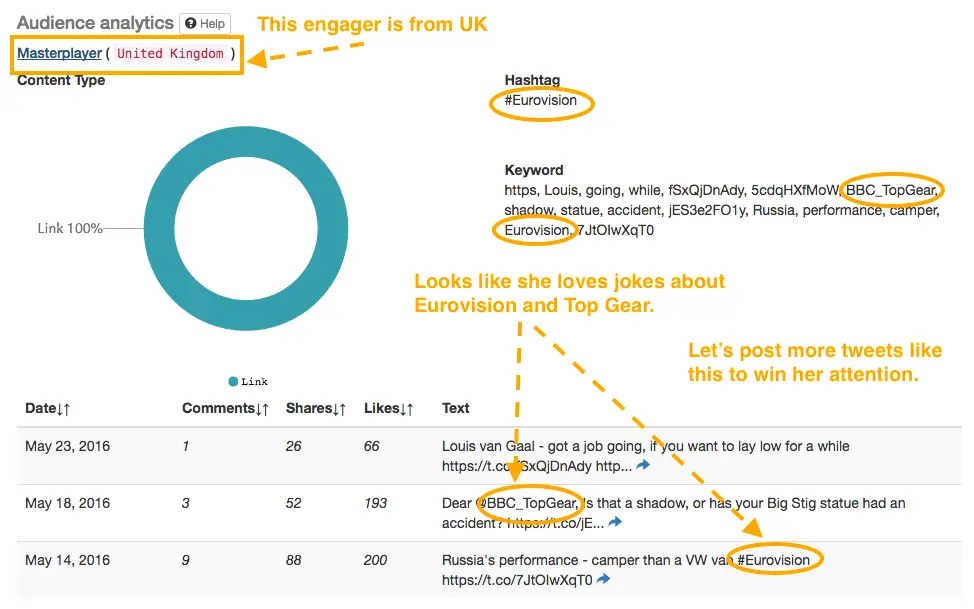Screen dimensions: 974x609
Task: Open the Masterplayer profile link
Action: (59, 53)
